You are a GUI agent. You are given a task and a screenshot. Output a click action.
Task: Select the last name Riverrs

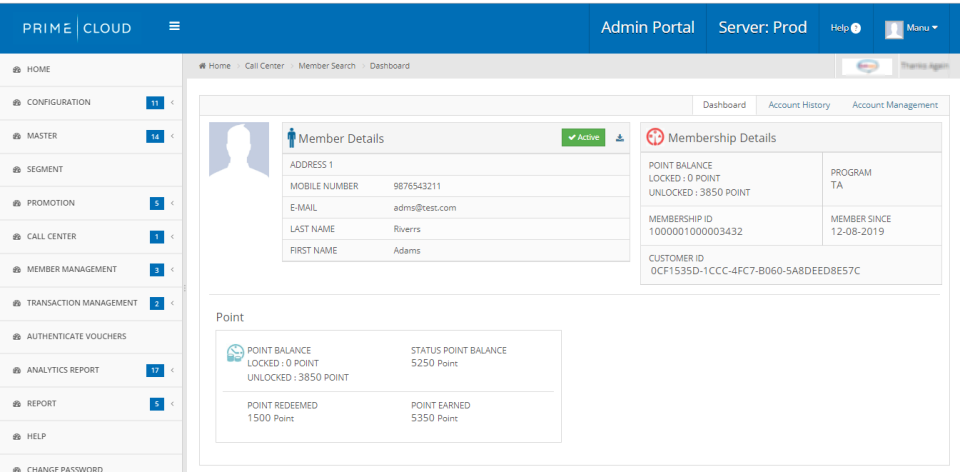pos(407,229)
